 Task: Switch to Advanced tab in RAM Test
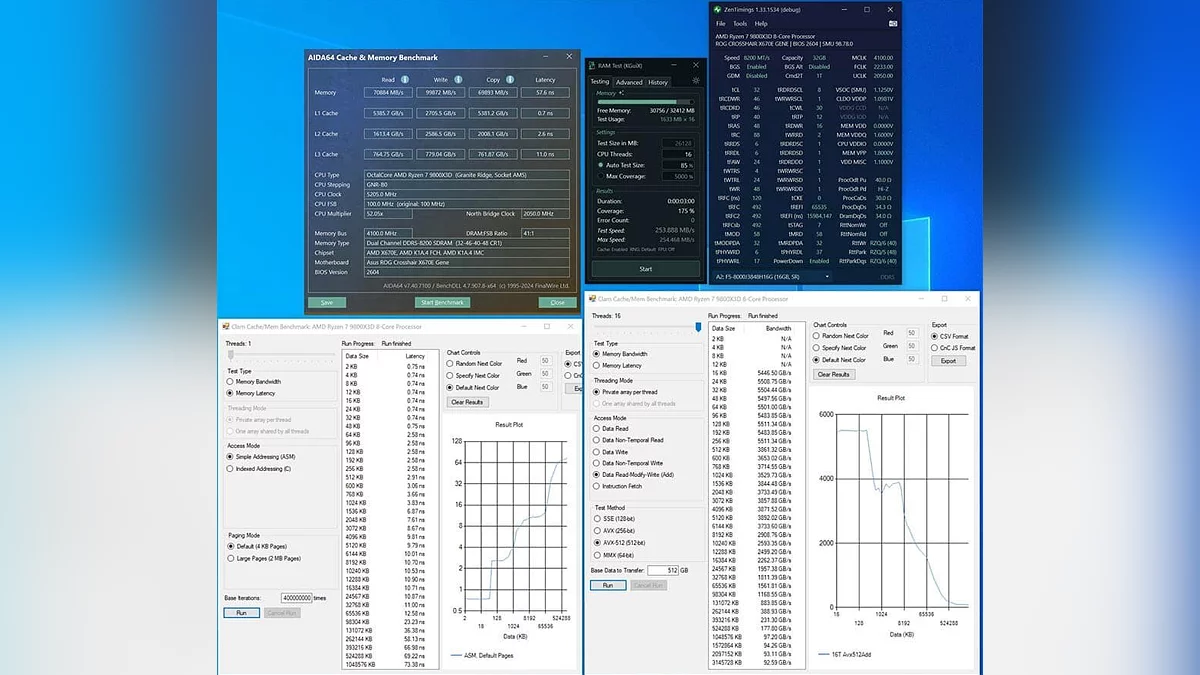point(629,82)
